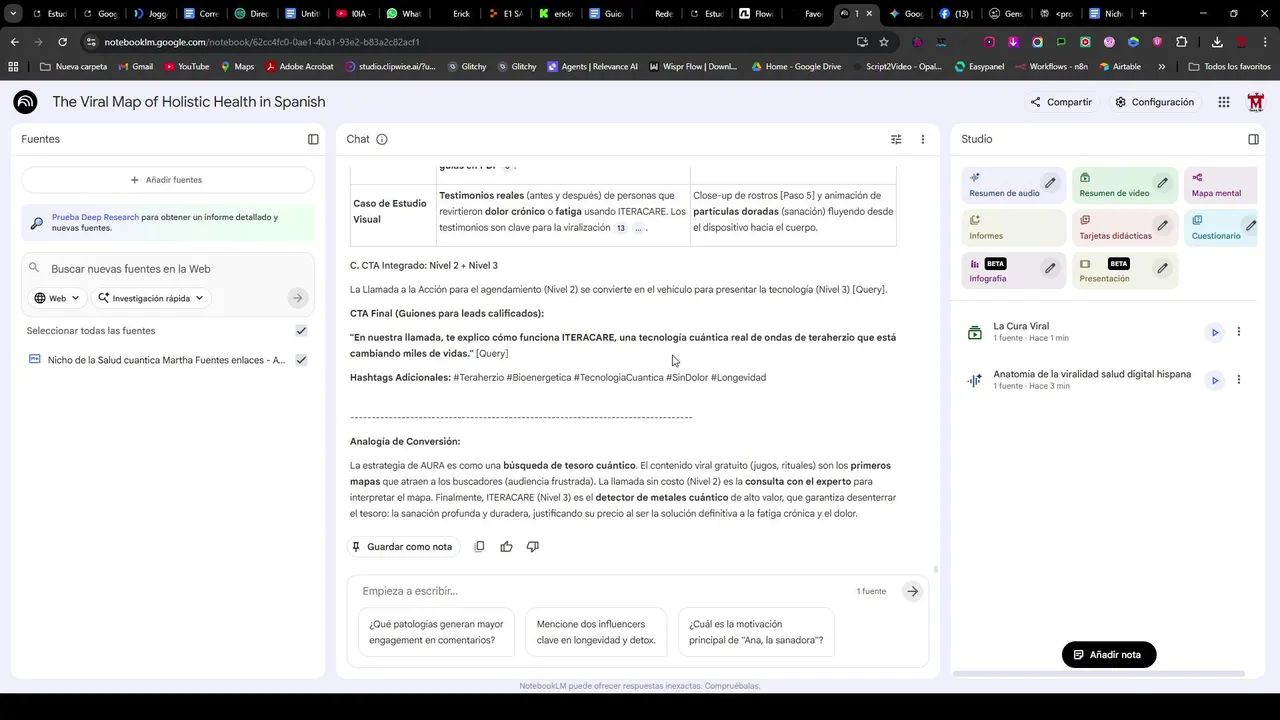
Task: Click the Compartir button
Action: [1060, 102]
